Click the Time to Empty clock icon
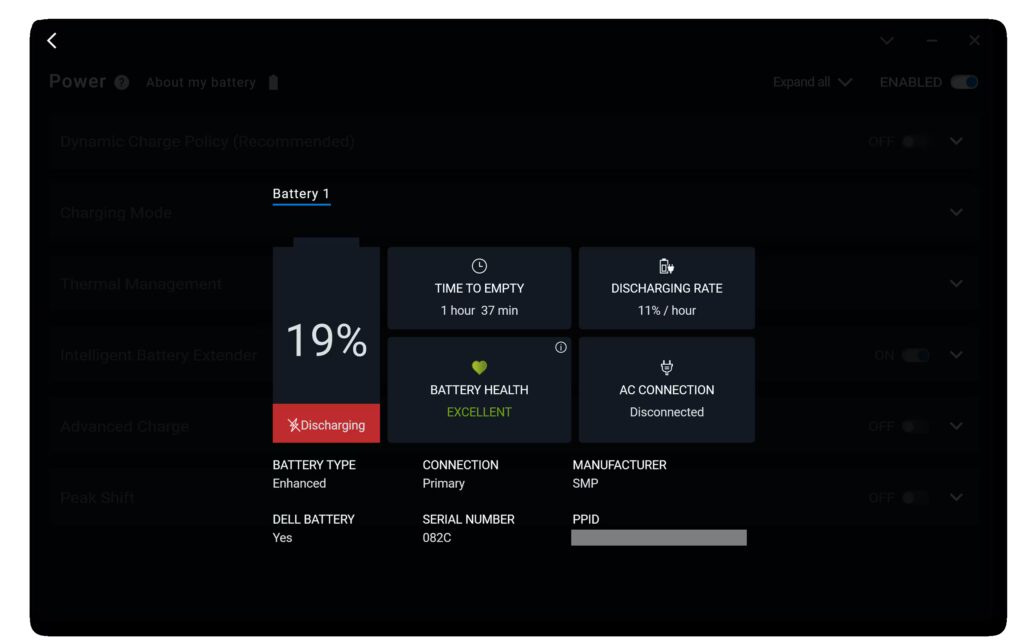Image resolution: width=1024 pixels, height=640 pixels. coord(479,266)
